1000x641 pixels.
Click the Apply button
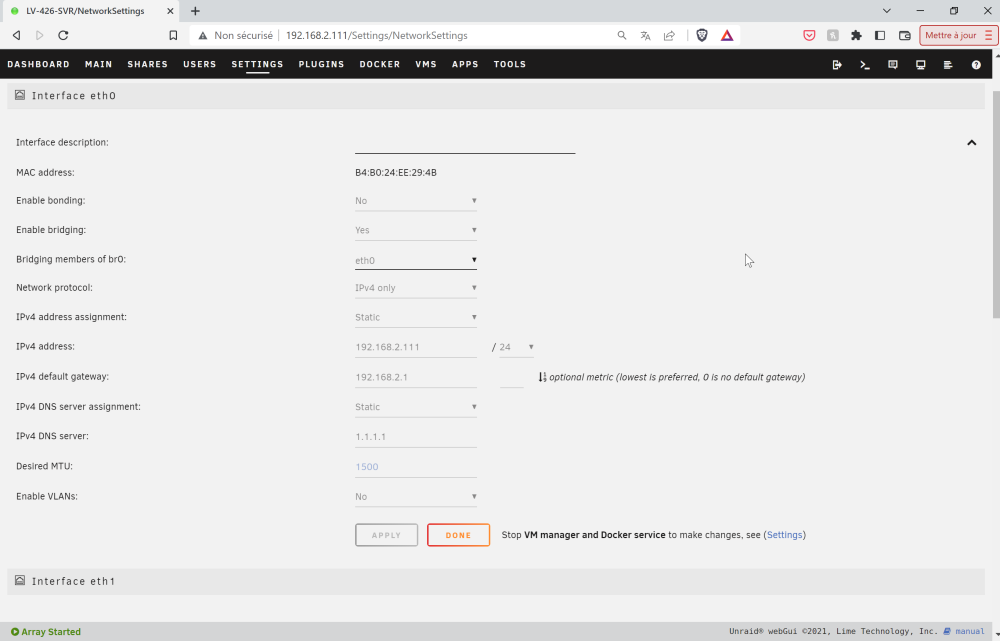point(386,535)
